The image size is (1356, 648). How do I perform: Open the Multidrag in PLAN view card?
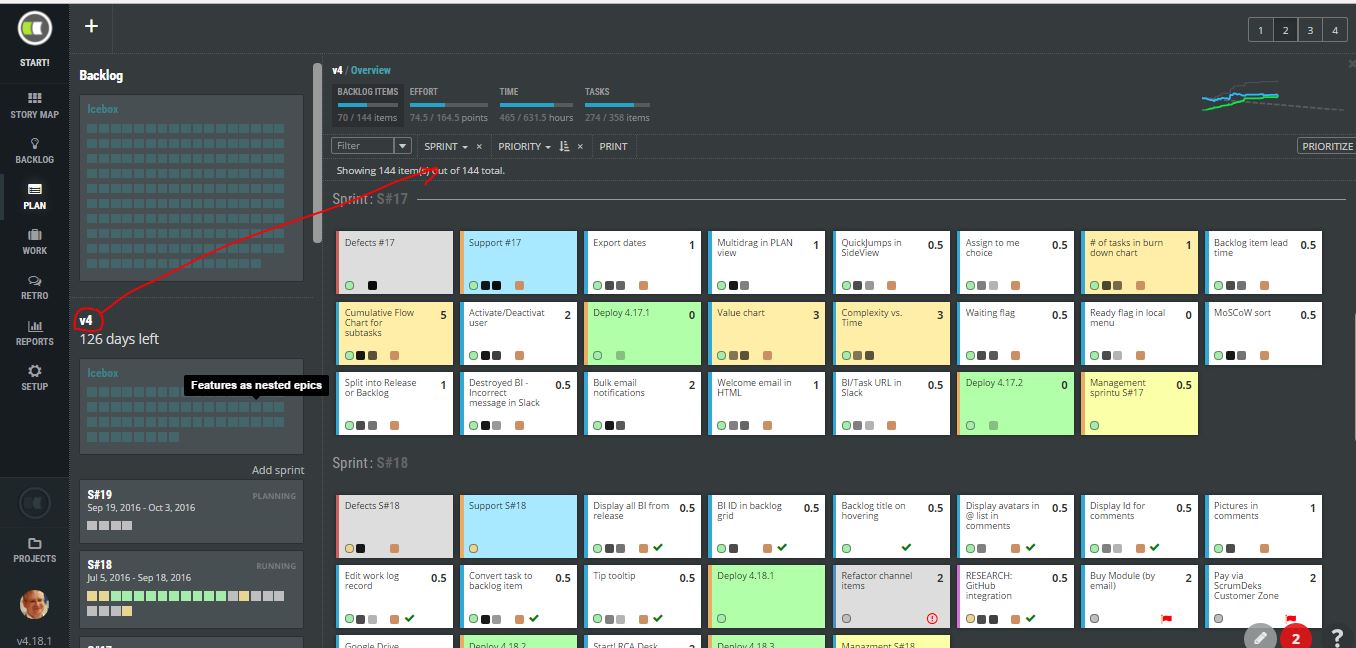pos(766,263)
